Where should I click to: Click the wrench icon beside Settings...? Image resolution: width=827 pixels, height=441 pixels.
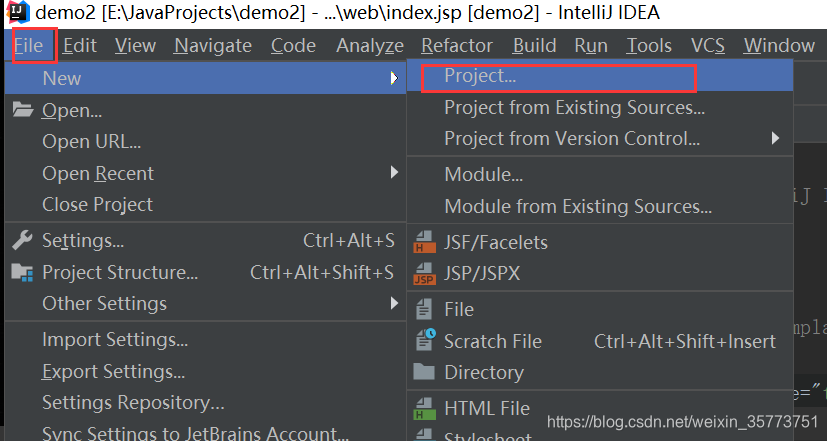coord(22,241)
